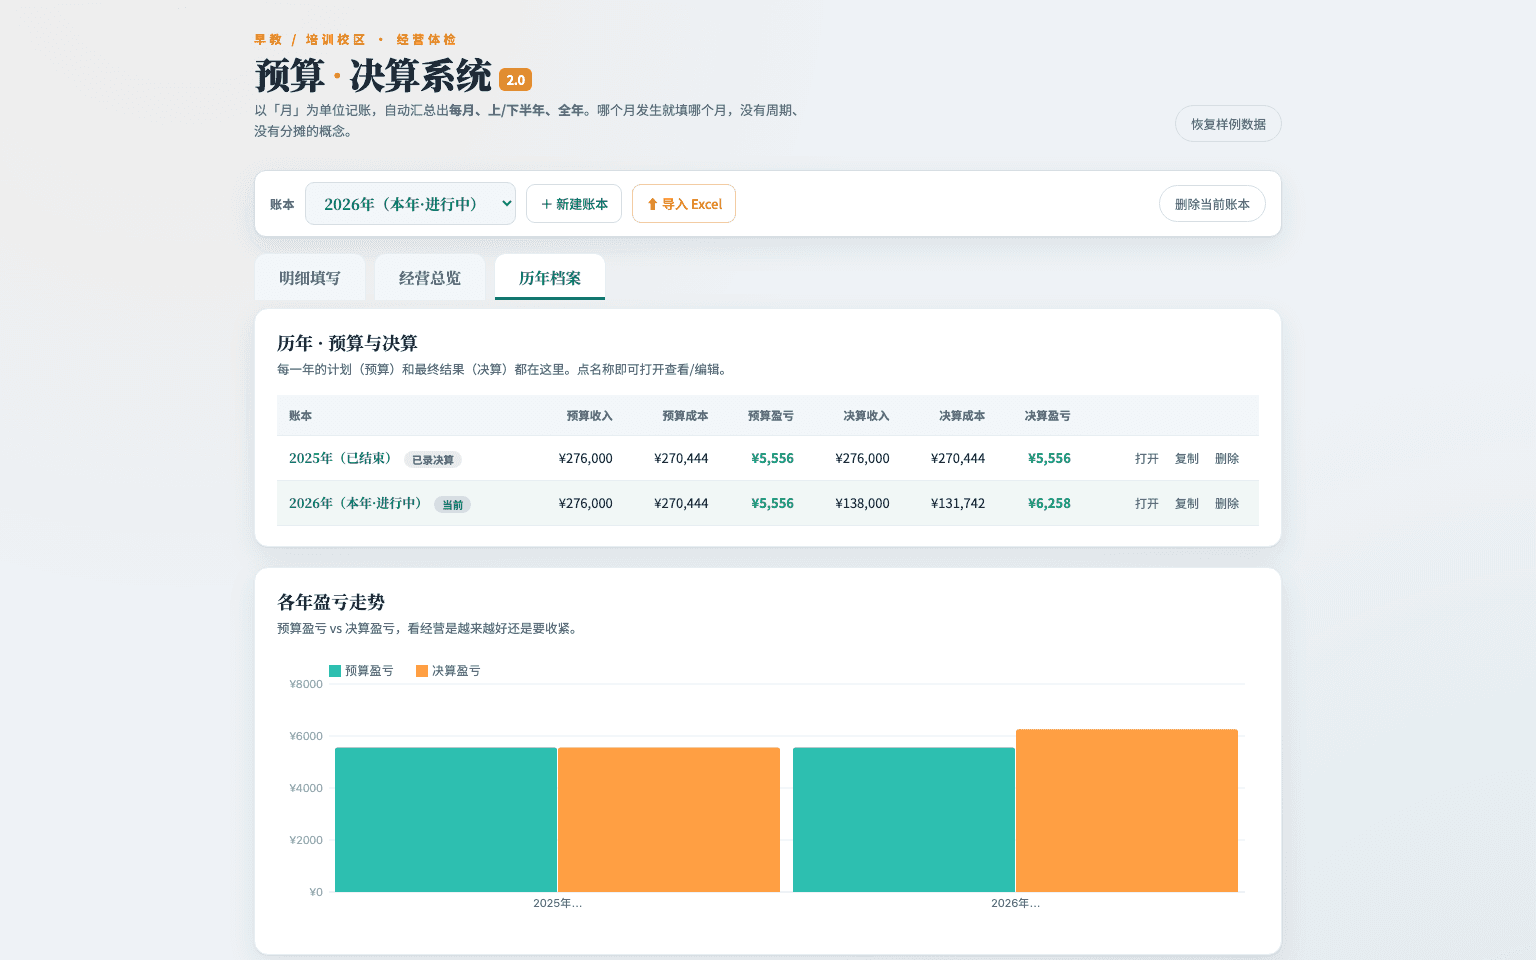Screen dimensions: 1536x960
Task: Open the 2026年（本年·进行中） ledger name link
Action: (355, 503)
